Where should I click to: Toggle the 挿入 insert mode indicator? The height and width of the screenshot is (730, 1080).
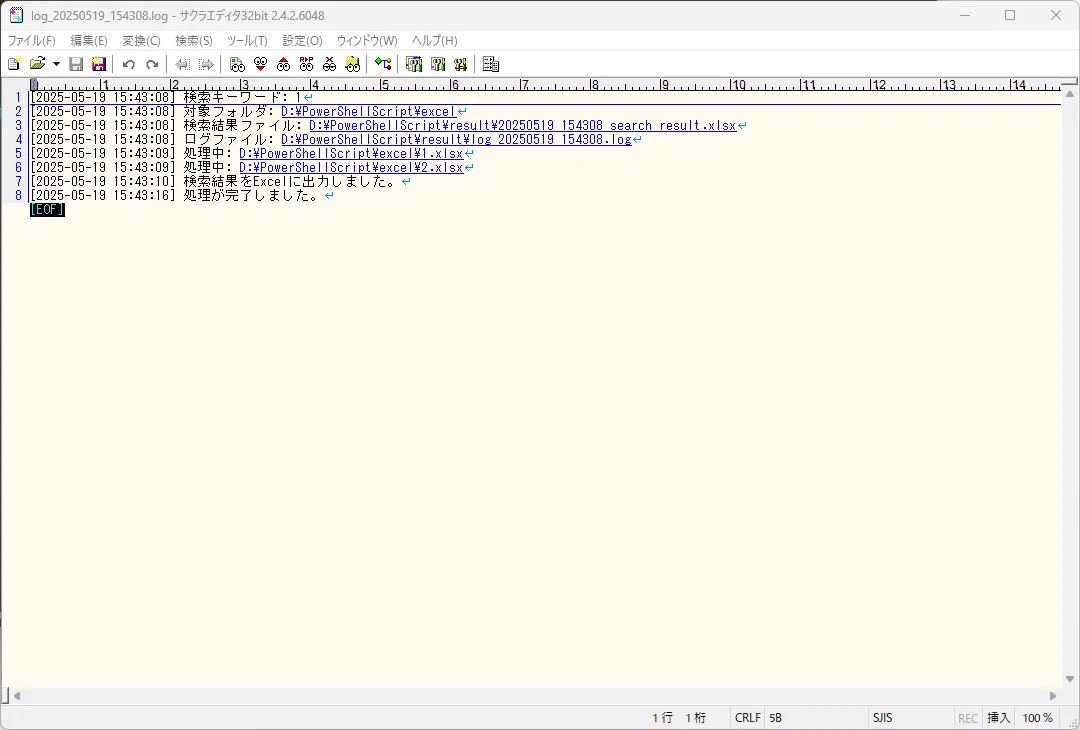pyautogui.click(x=999, y=718)
